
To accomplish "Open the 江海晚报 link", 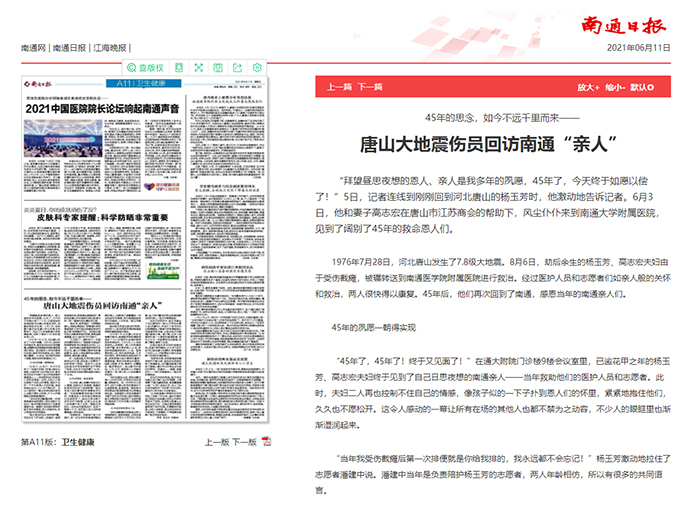I will (109, 48).
